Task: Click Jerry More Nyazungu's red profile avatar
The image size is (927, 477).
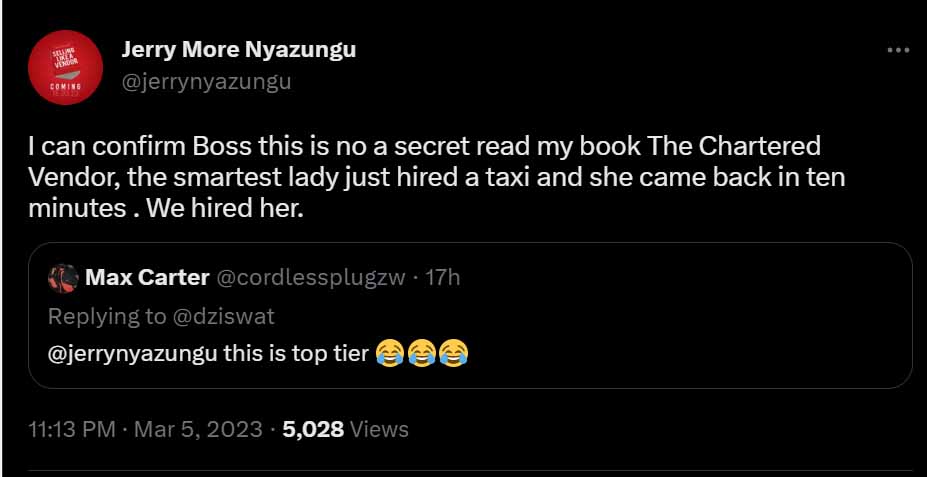Action: (x=65, y=67)
